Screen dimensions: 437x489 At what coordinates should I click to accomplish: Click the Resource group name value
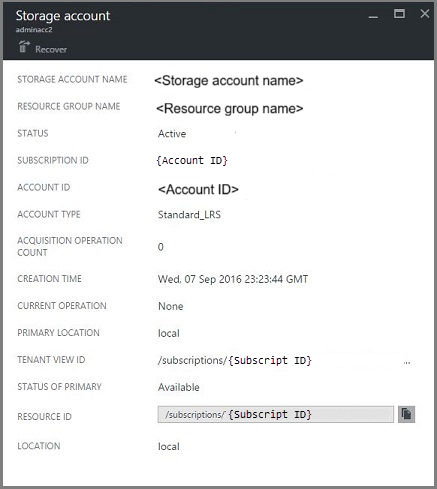click(230, 109)
